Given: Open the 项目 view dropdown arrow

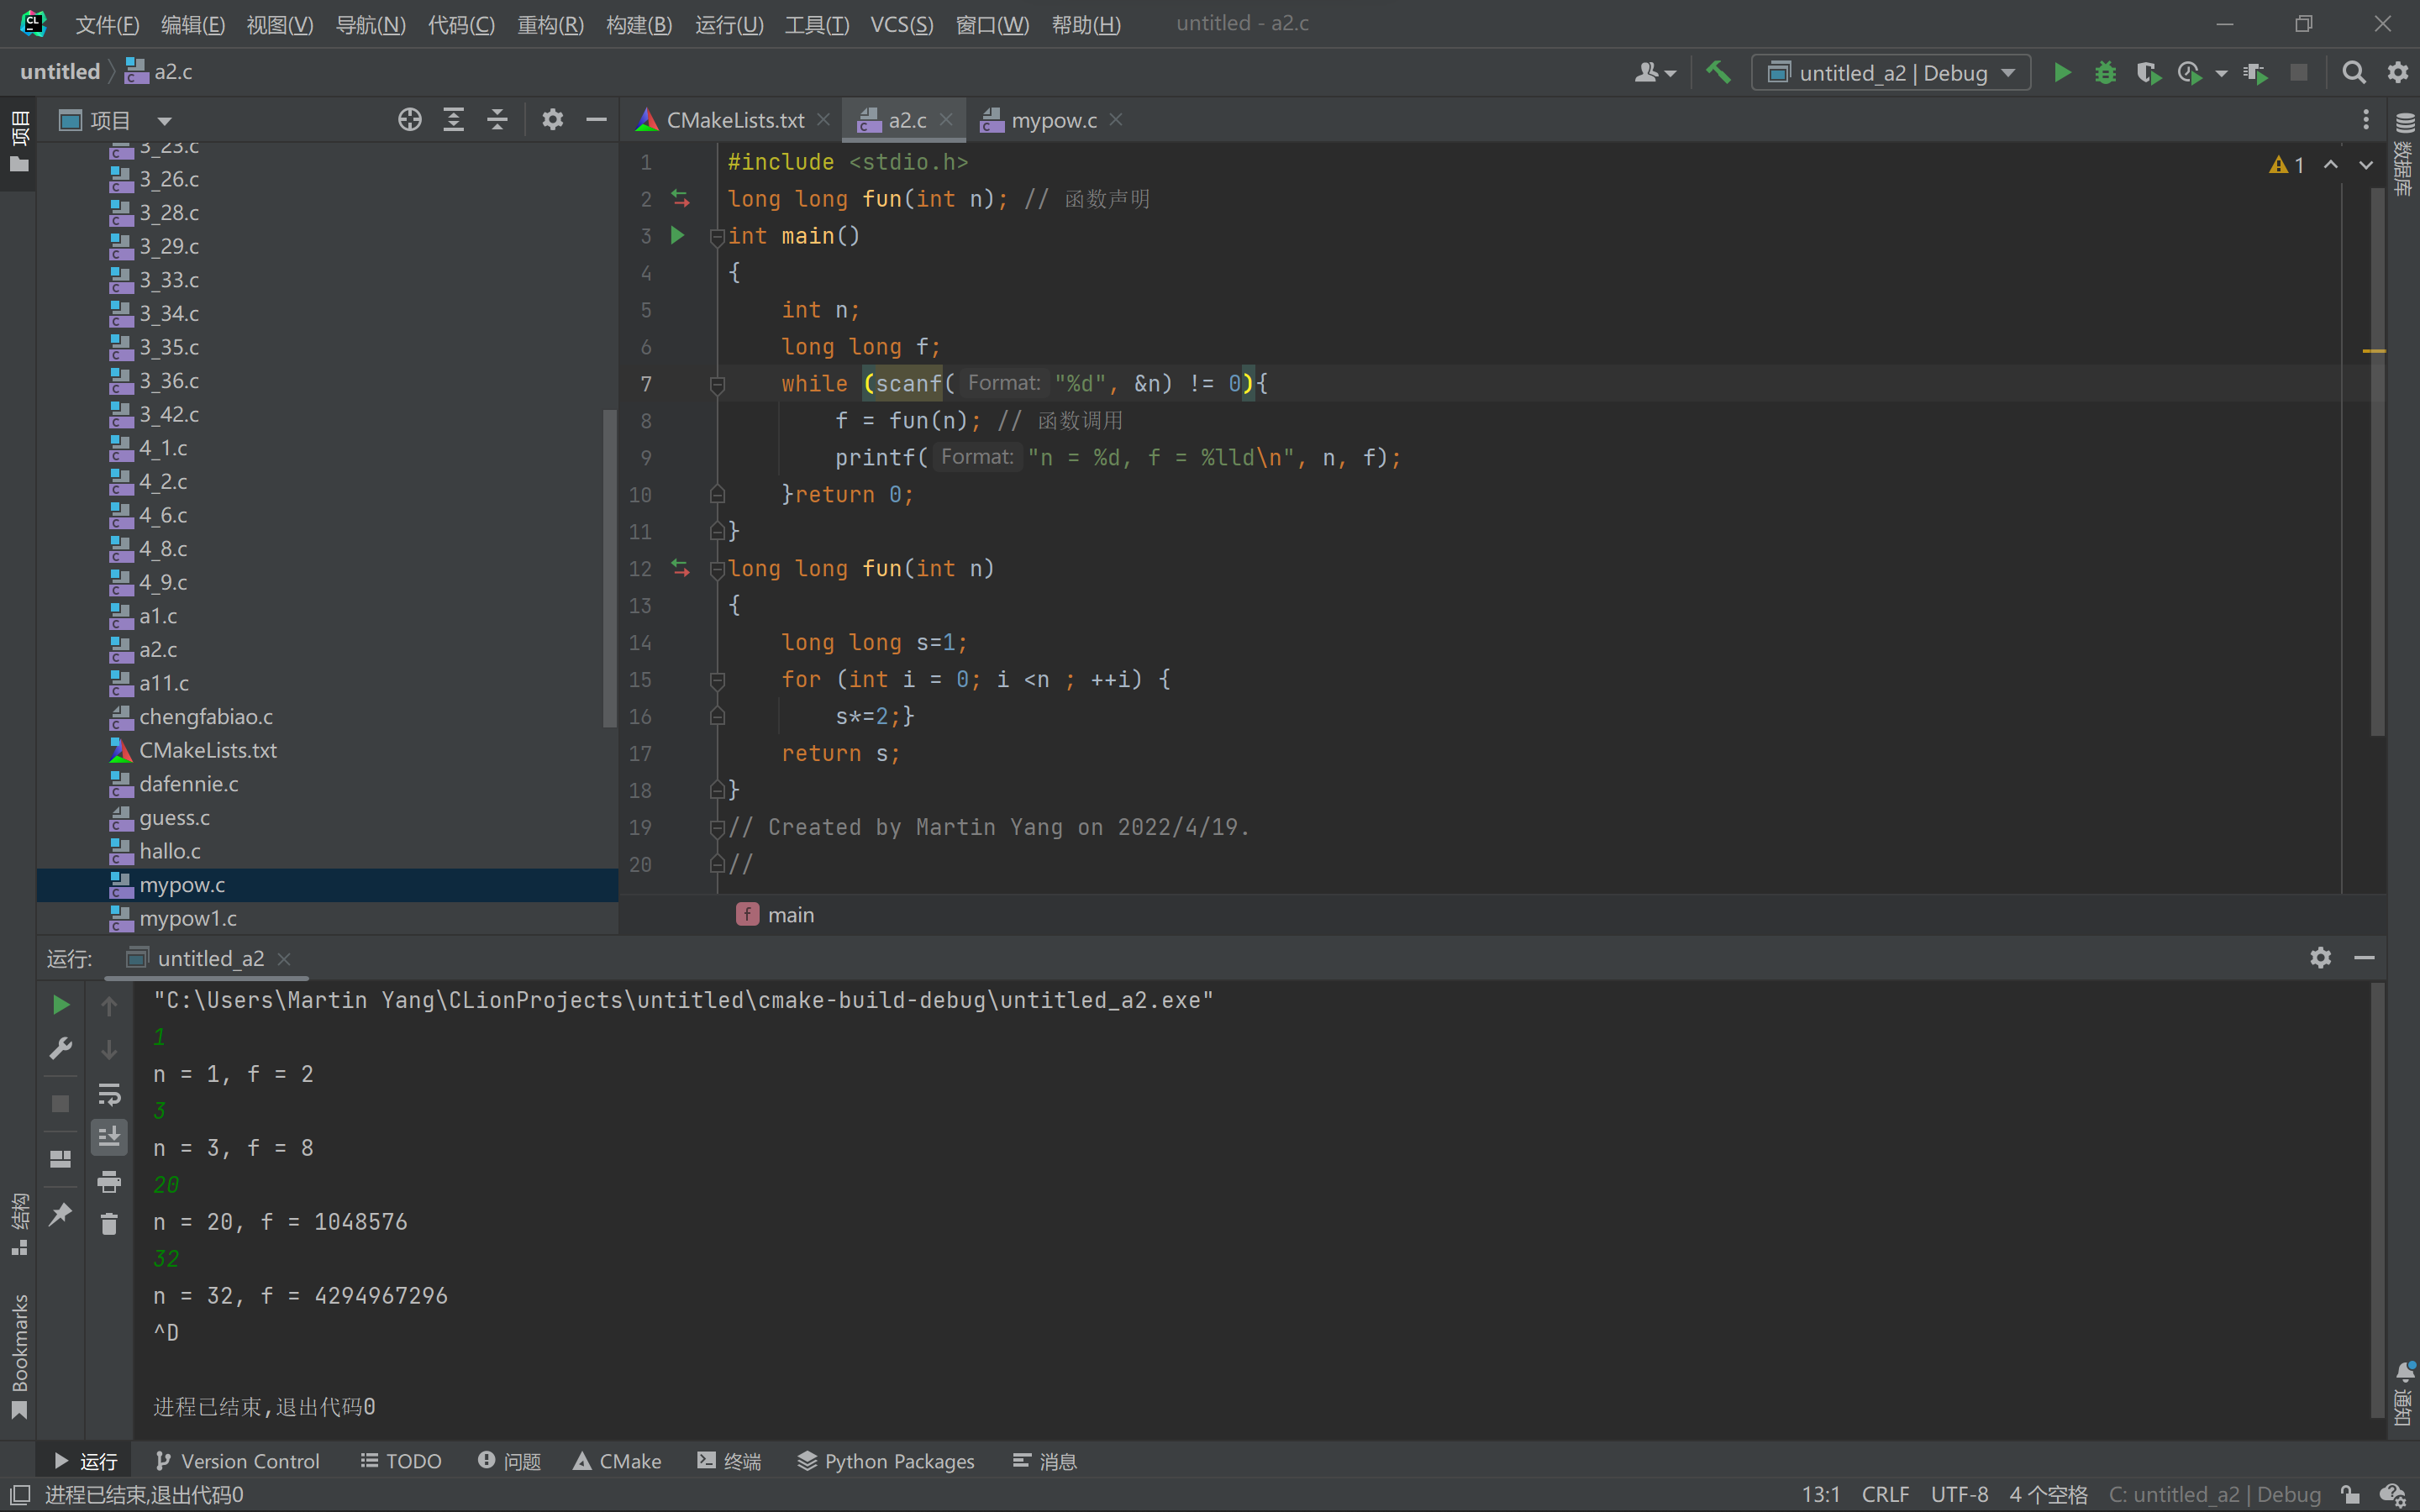Looking at the screenshot, I should 164,121.
